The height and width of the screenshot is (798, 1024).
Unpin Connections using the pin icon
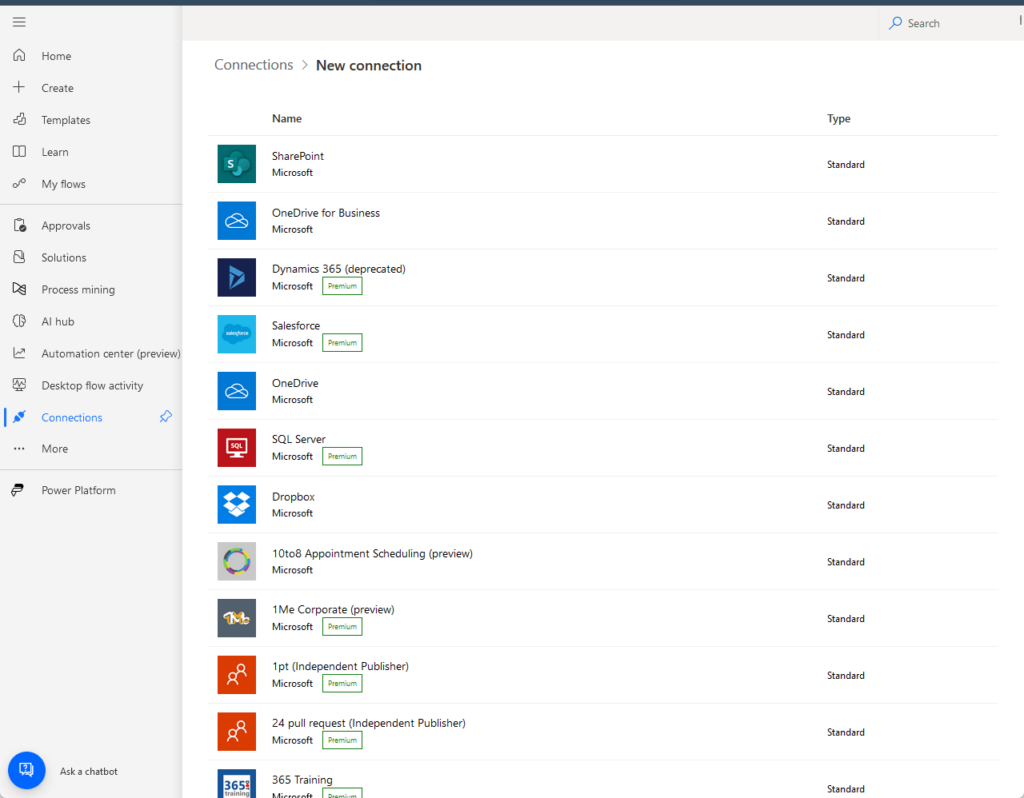(166, 417)
